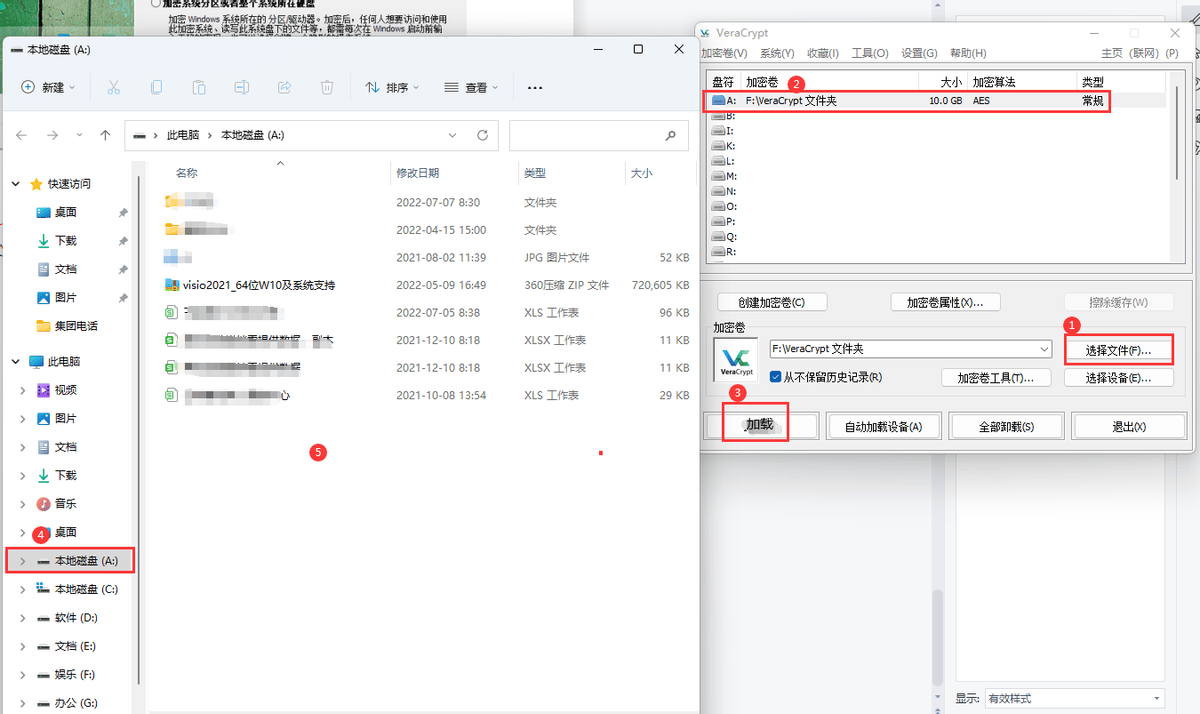
Task: Click the Copy icon in Explorer toolbar
Action: click(x=156, y=88)
